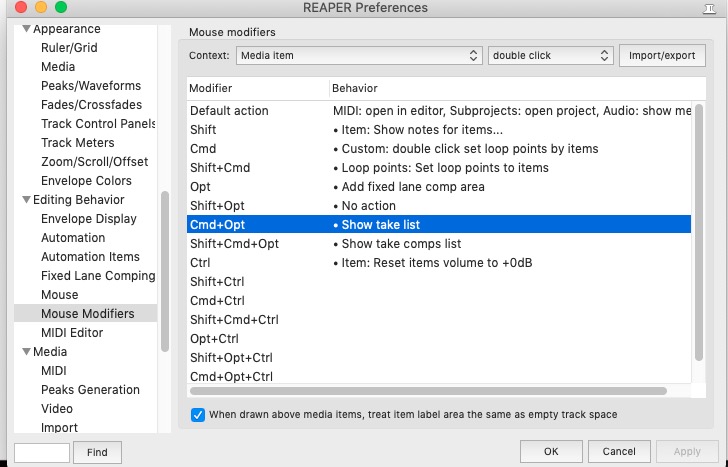Enable the item label area checkbox
This screenshot has height=467, width=728.
(x=198, y=414)
